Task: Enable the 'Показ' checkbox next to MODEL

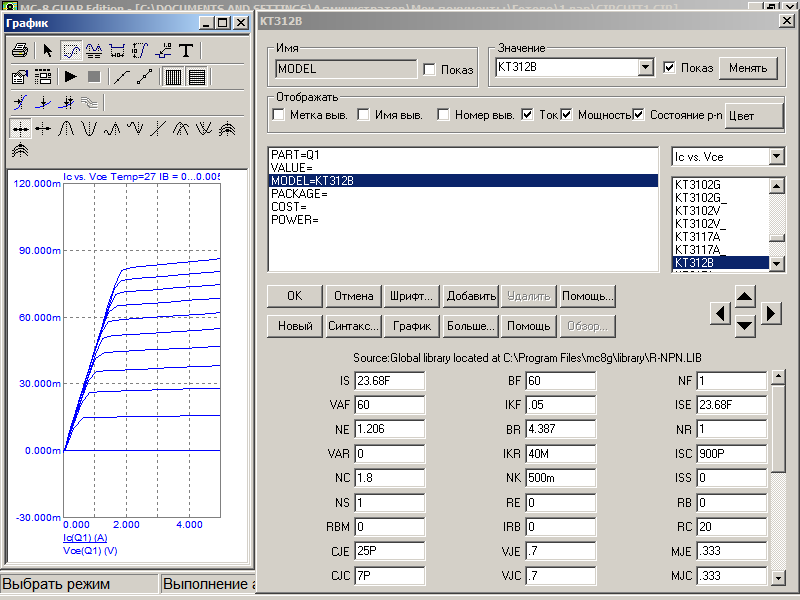Action: [430, 69]
